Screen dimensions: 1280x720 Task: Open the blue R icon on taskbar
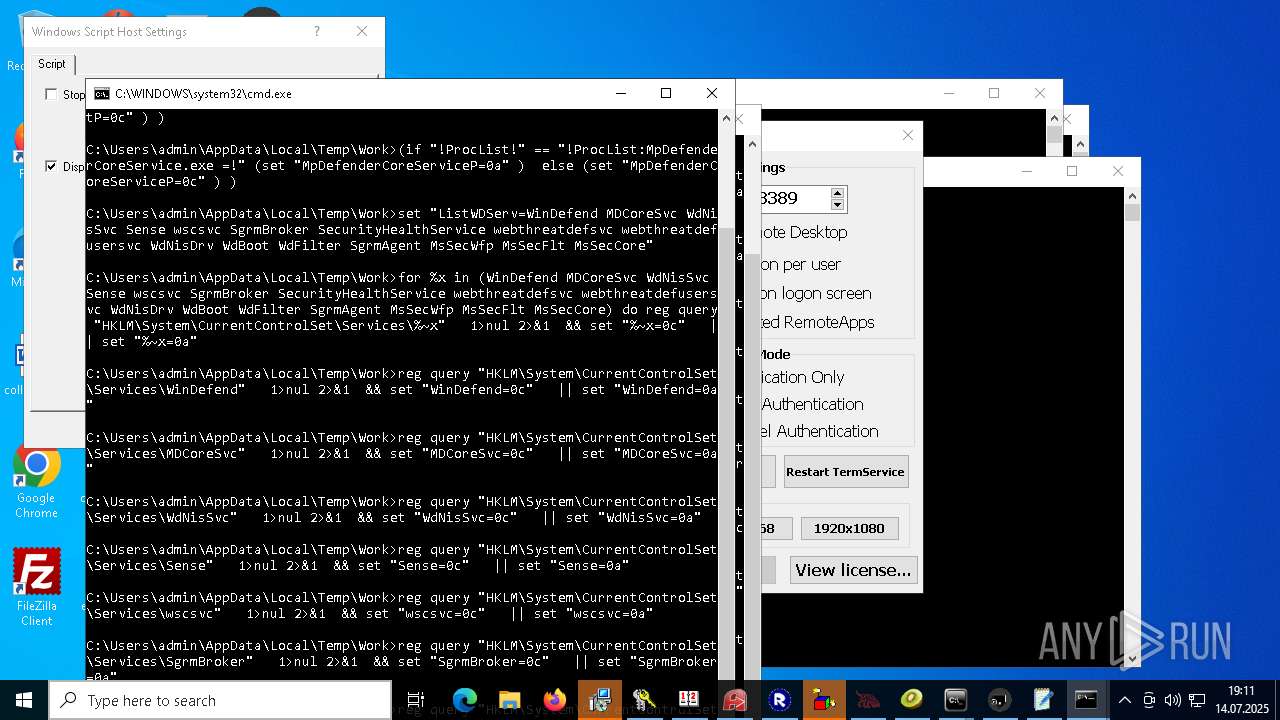(x=779, y=700)
